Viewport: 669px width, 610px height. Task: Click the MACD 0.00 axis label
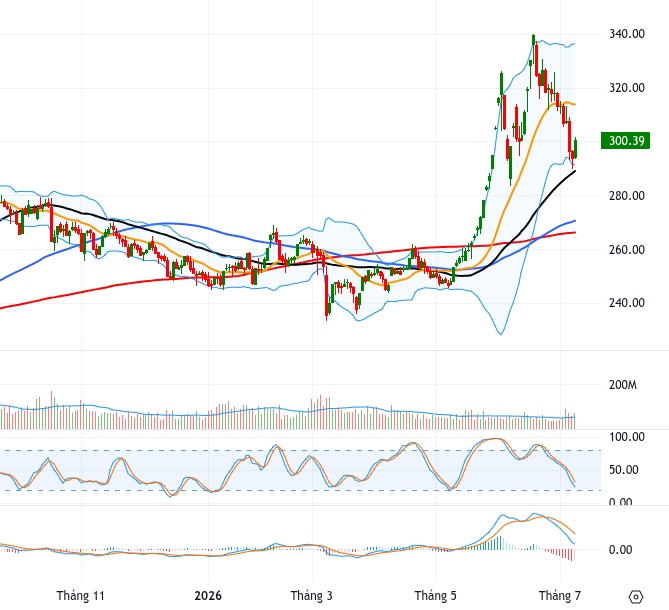(x=620, y=549)
